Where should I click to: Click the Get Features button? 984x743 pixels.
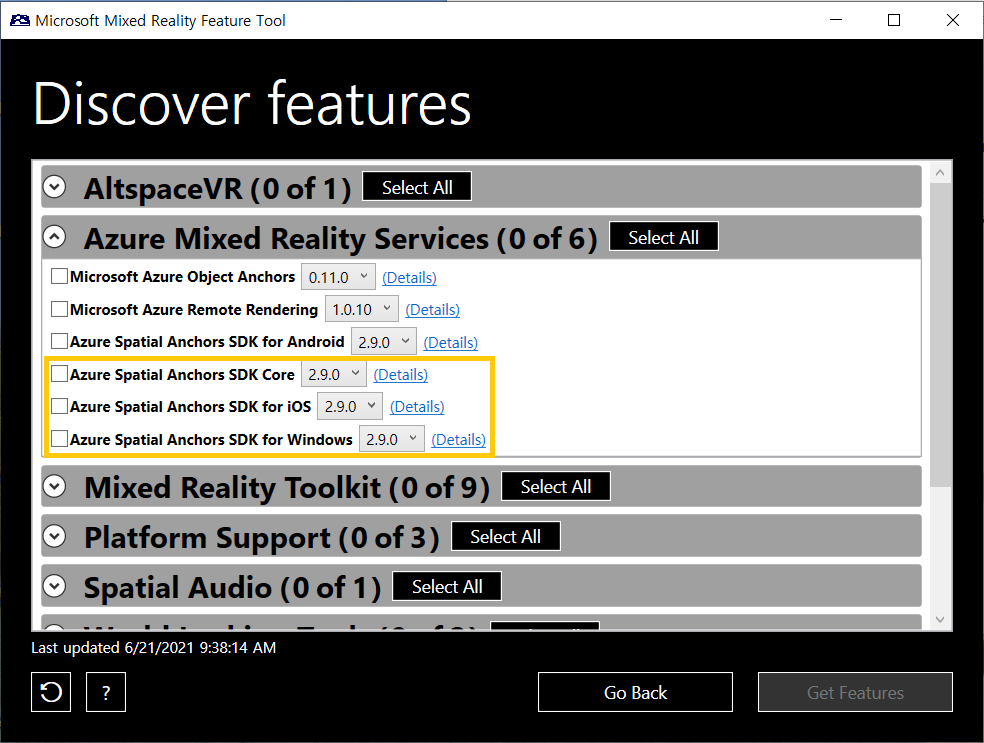pyautogui.click(x=855, y=692)
